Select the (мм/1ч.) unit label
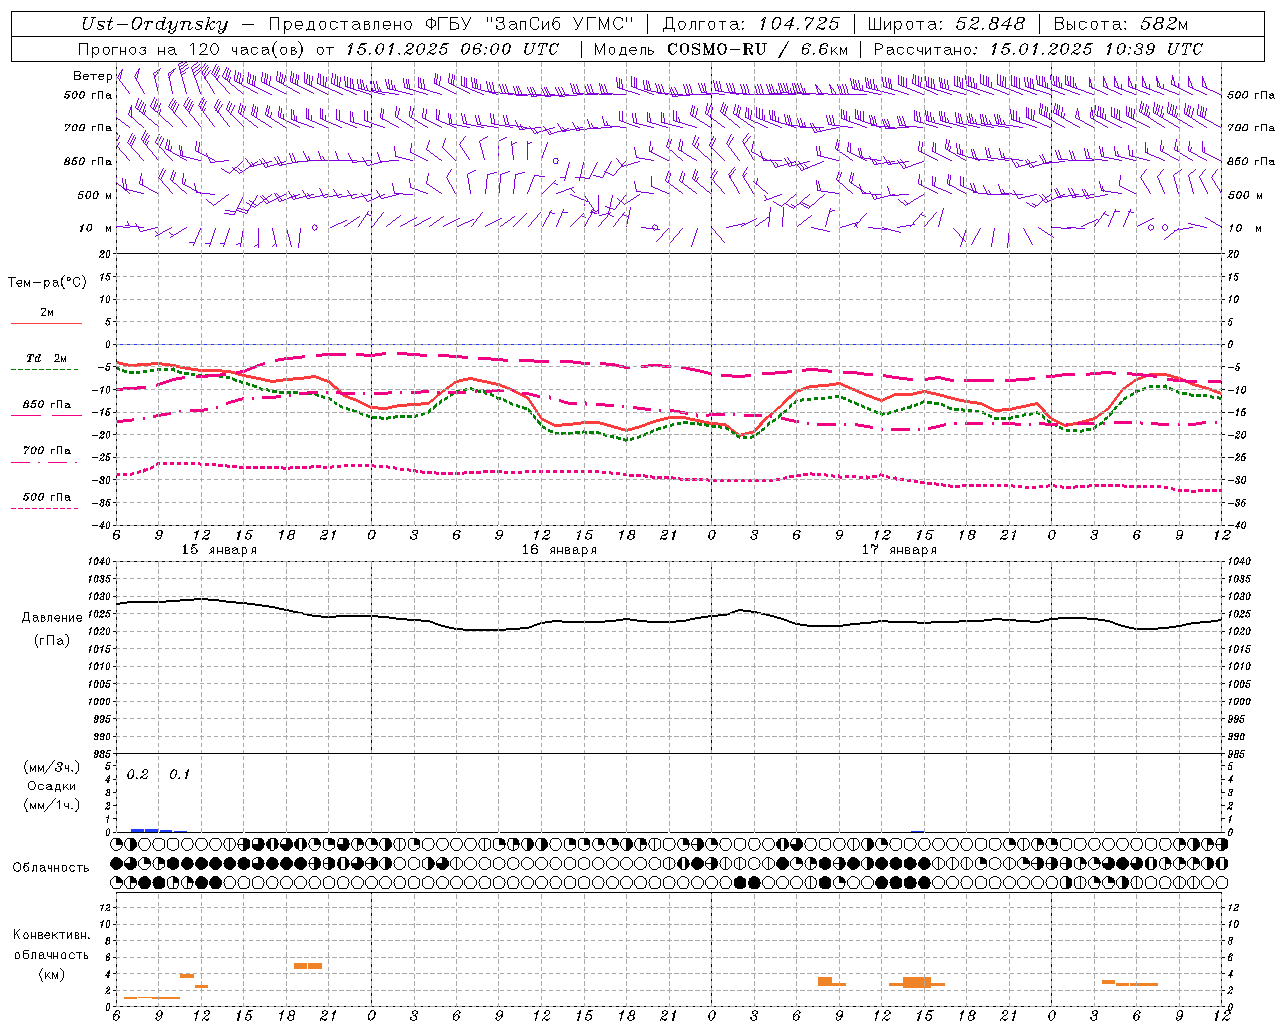1280x1024 pixels. point(51,805)
